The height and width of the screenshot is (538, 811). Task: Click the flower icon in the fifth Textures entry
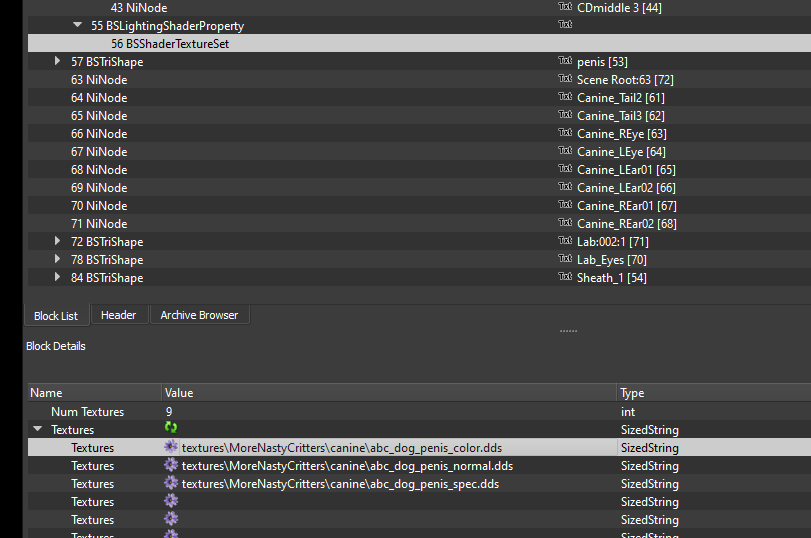coord(171,519)
